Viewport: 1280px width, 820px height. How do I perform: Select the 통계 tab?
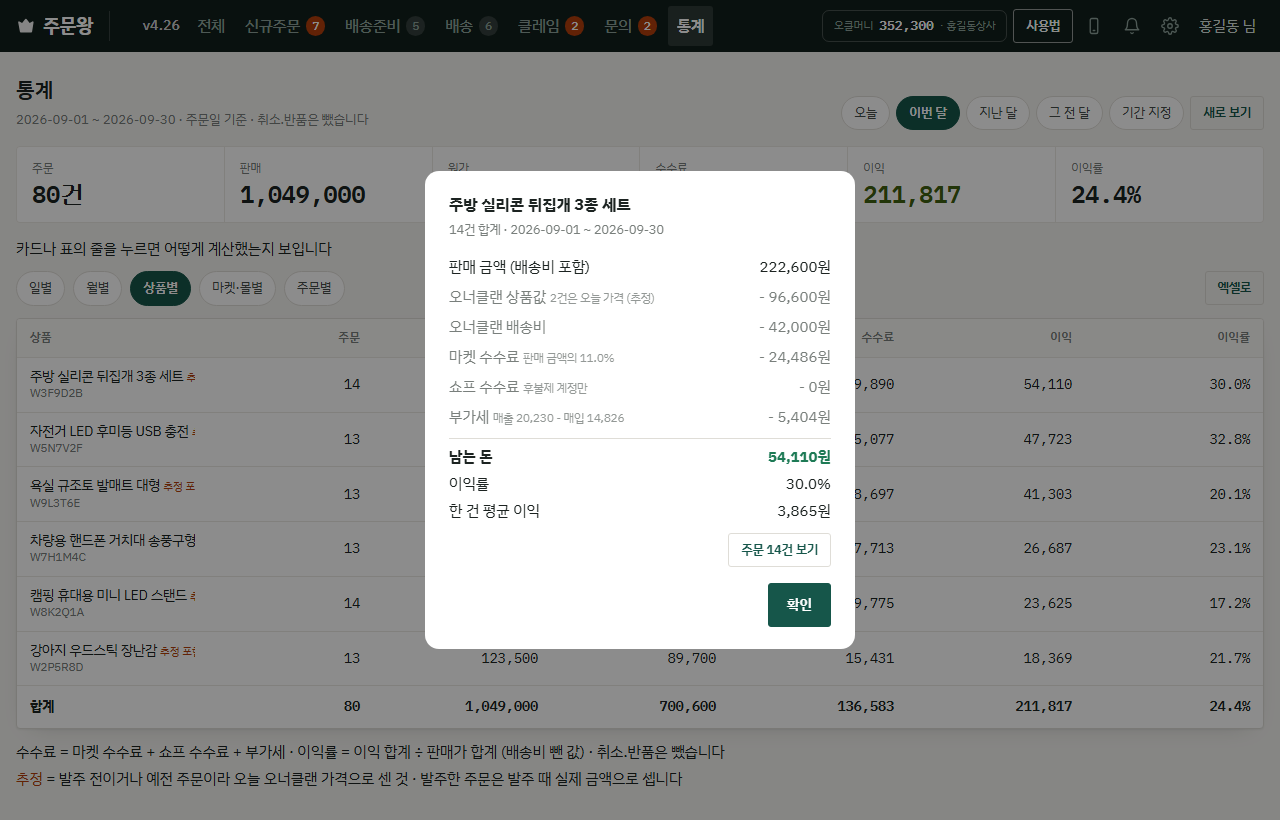pyautogui.click(x=690, y=26)
